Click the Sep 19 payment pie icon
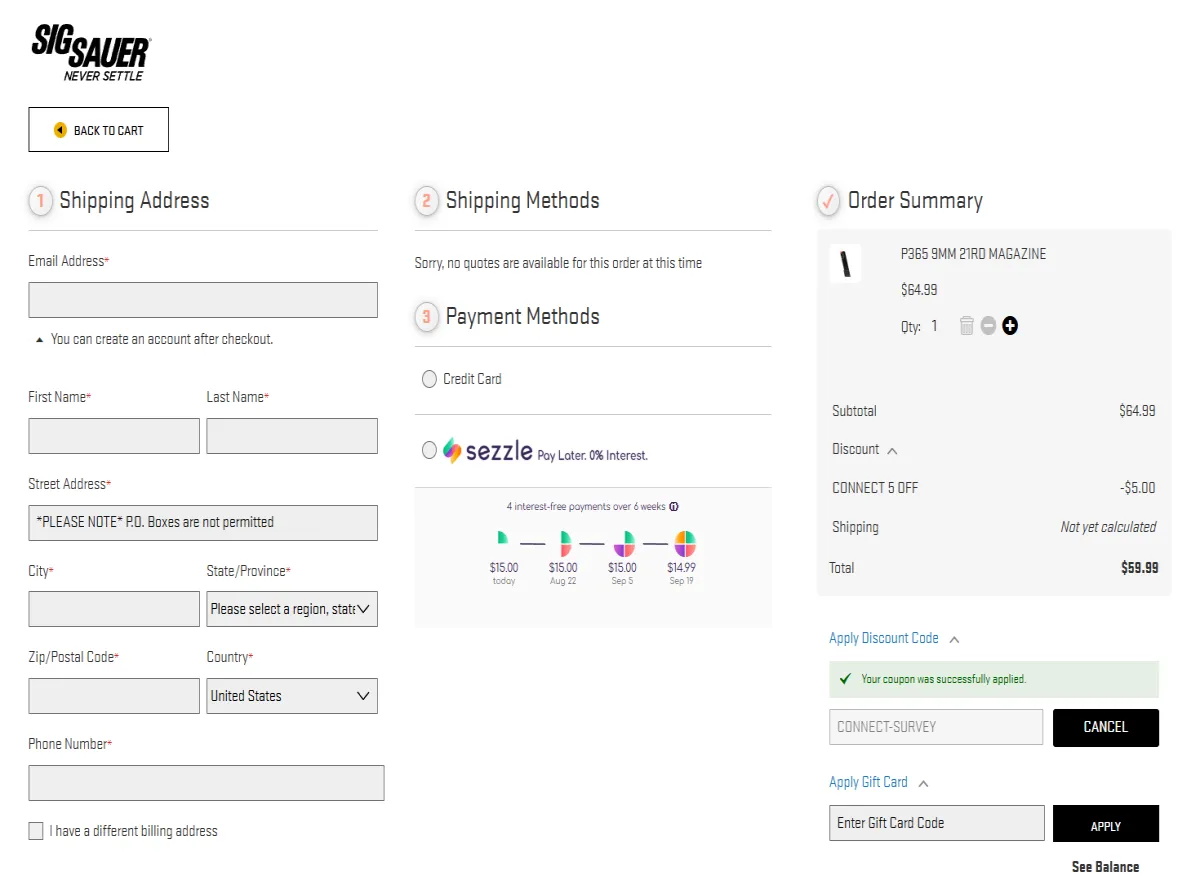This screenshot has height=887, width=1200. [x=684, y=544]
